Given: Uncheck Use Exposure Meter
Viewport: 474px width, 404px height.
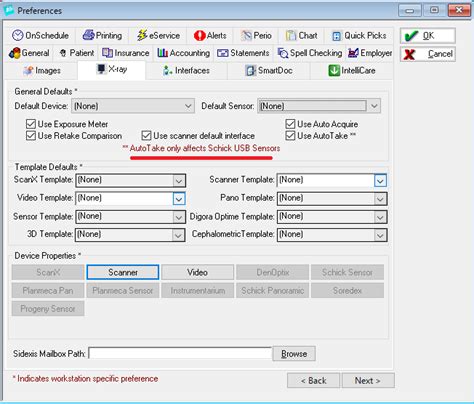Looking at the screenshot, I should (31, 124).
